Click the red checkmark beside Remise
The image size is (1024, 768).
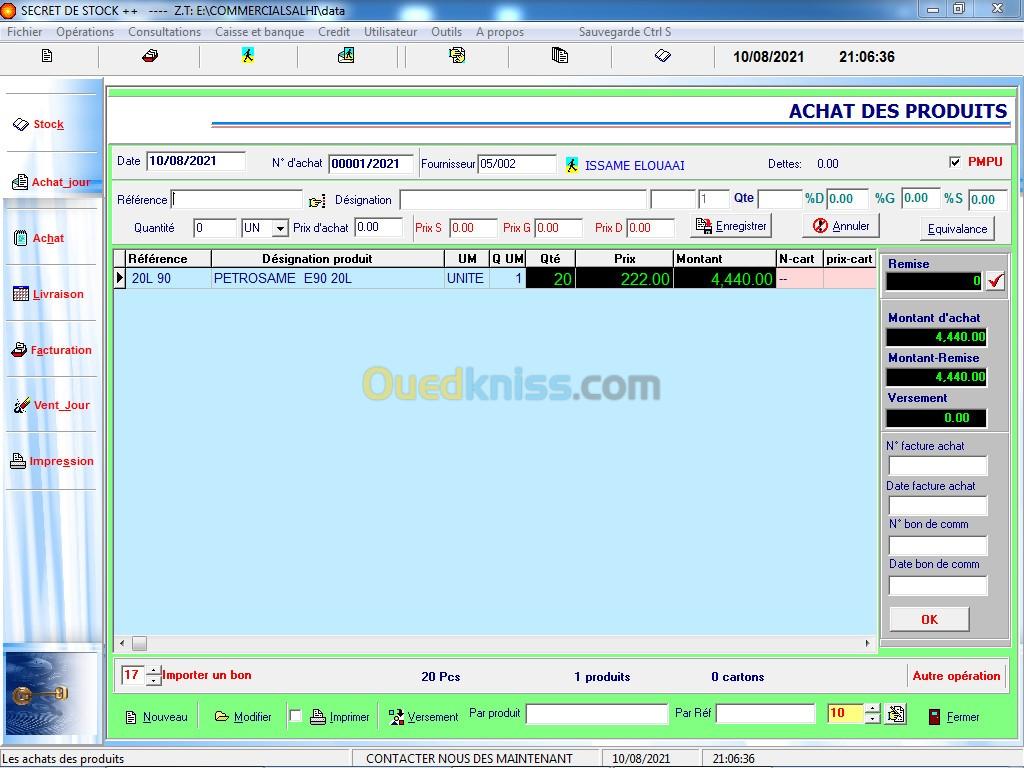(x=995, y=281)
